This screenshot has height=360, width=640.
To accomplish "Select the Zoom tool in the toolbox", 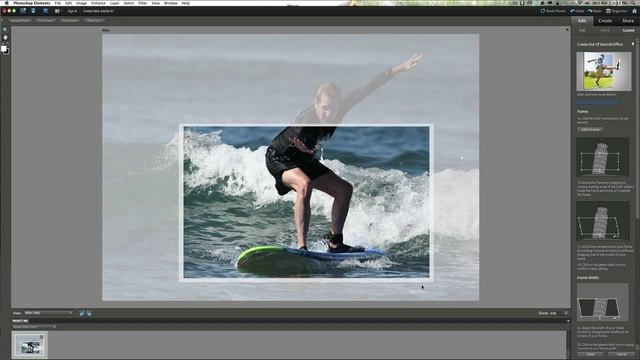I will [5, 29].
